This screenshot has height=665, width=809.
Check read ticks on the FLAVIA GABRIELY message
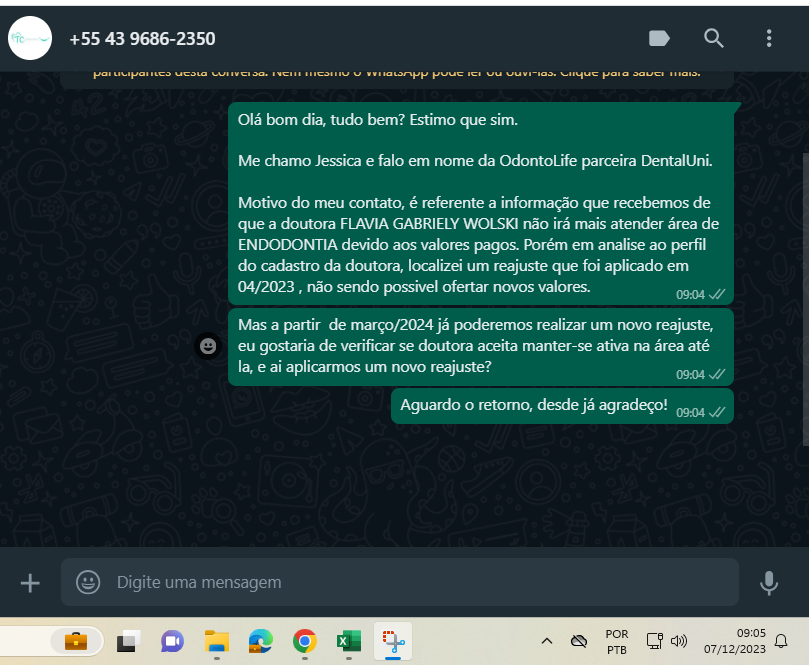pyautogui.click(x=717, y=294)
